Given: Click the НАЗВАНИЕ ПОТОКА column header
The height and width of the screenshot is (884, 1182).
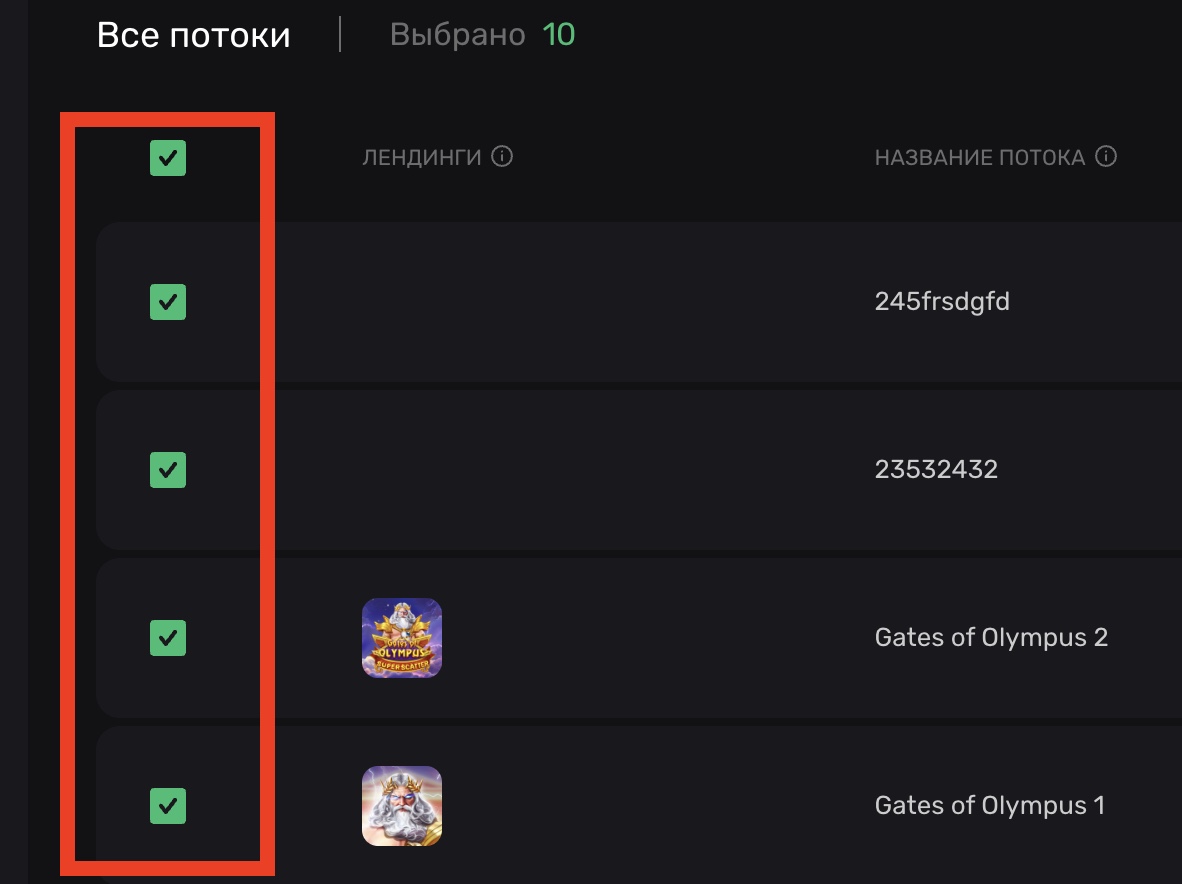Looking at the screenshot, I should (979, 158).
